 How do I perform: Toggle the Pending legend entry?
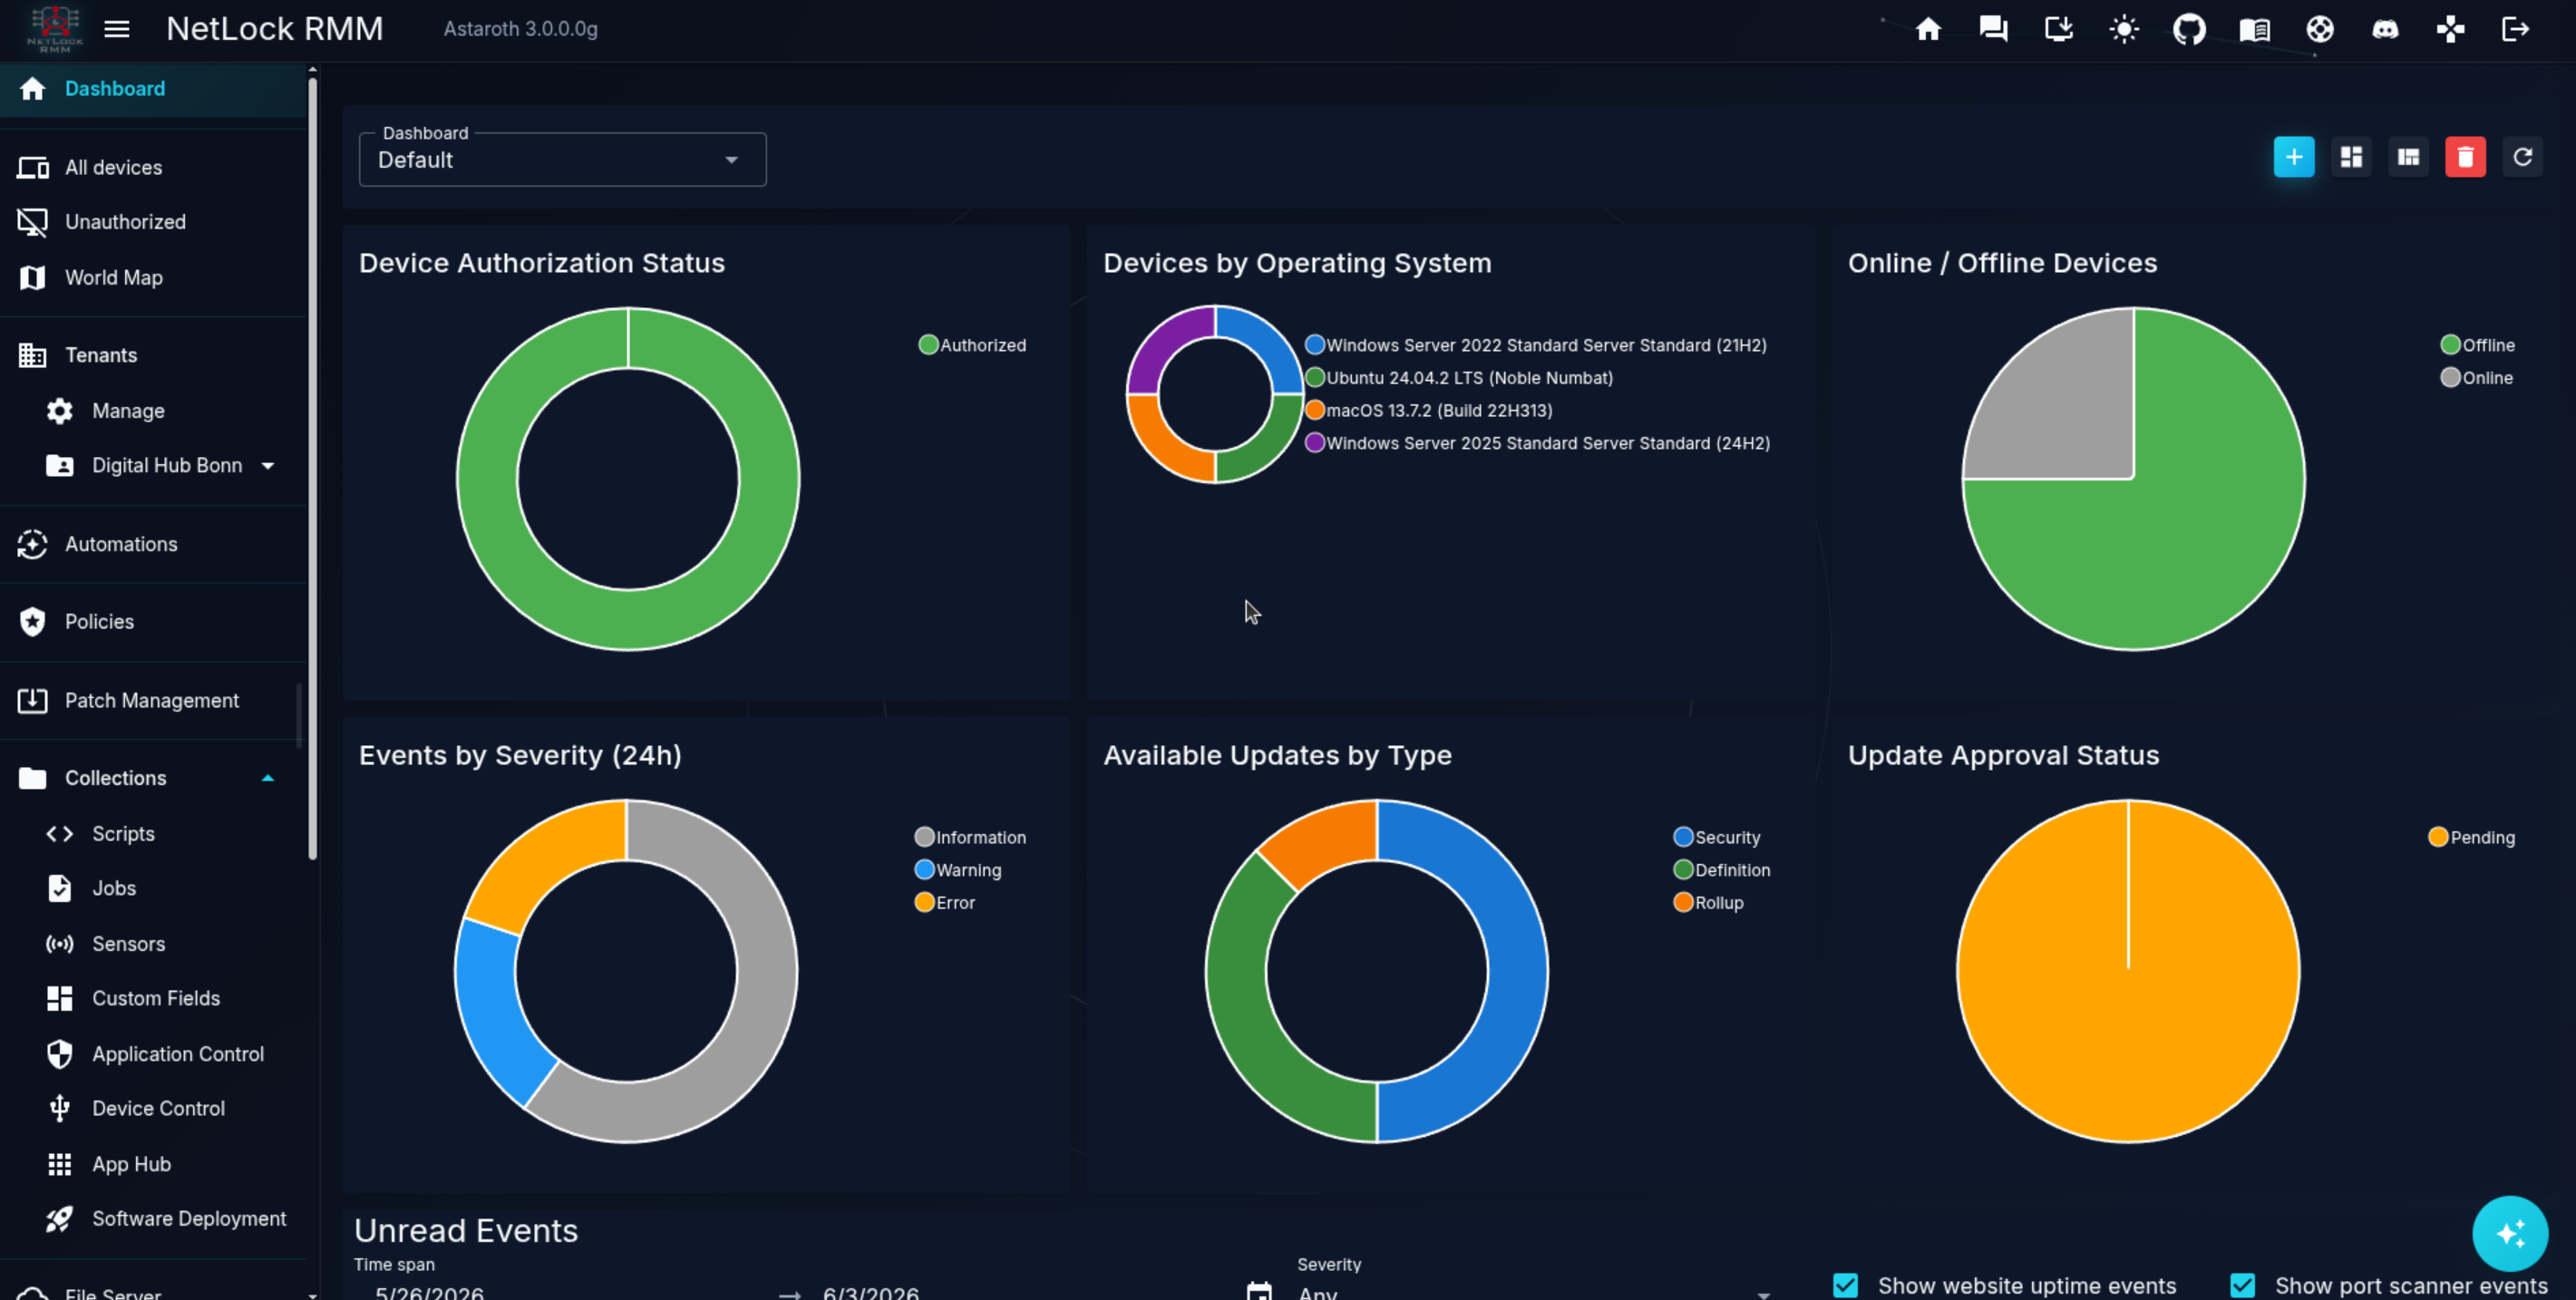tap(2472, 837)
